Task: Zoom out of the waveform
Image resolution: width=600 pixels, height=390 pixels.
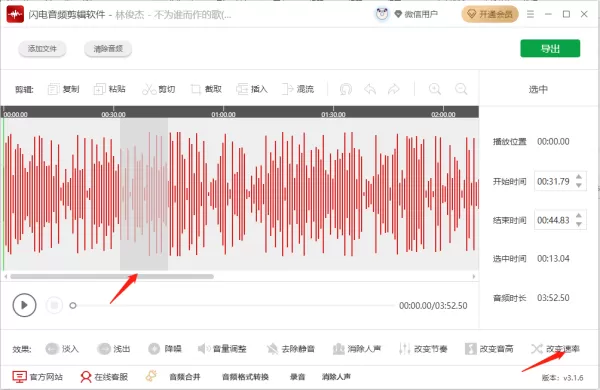Action: click(461, 89)
